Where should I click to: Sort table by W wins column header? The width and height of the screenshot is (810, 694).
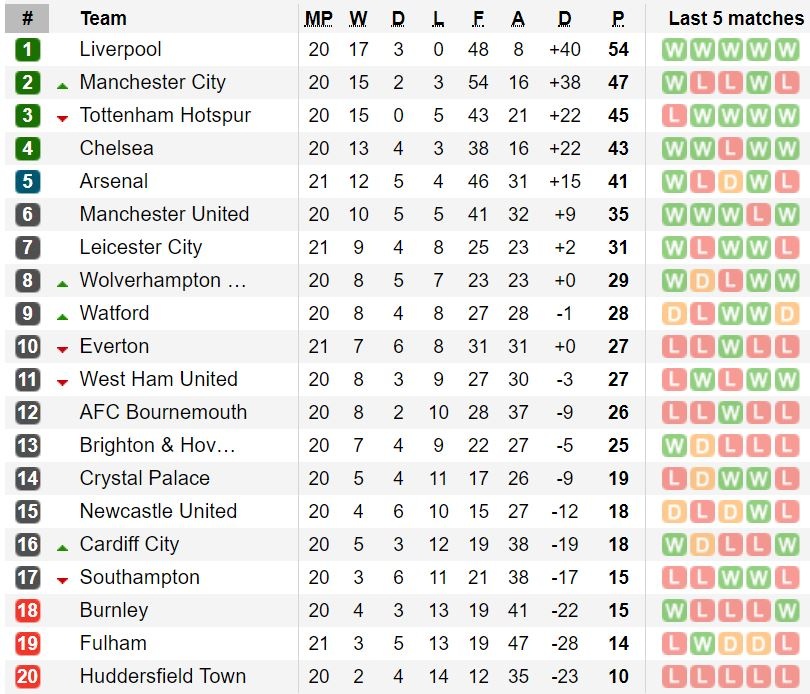coord(358,18)
